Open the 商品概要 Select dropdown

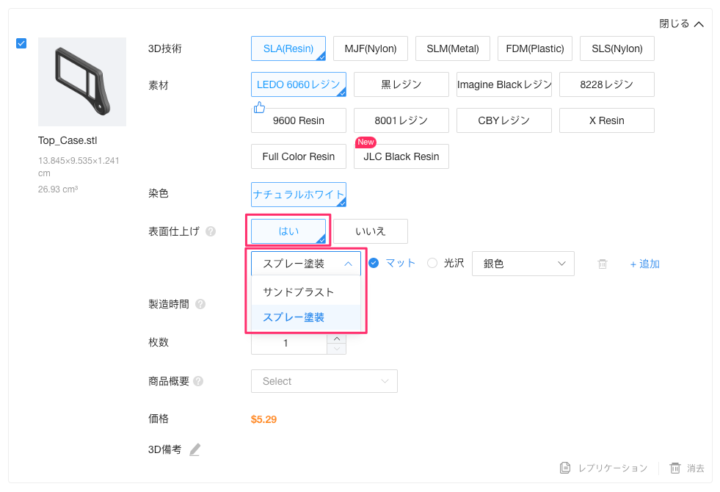pyautogui.click(x=323, y=381)
